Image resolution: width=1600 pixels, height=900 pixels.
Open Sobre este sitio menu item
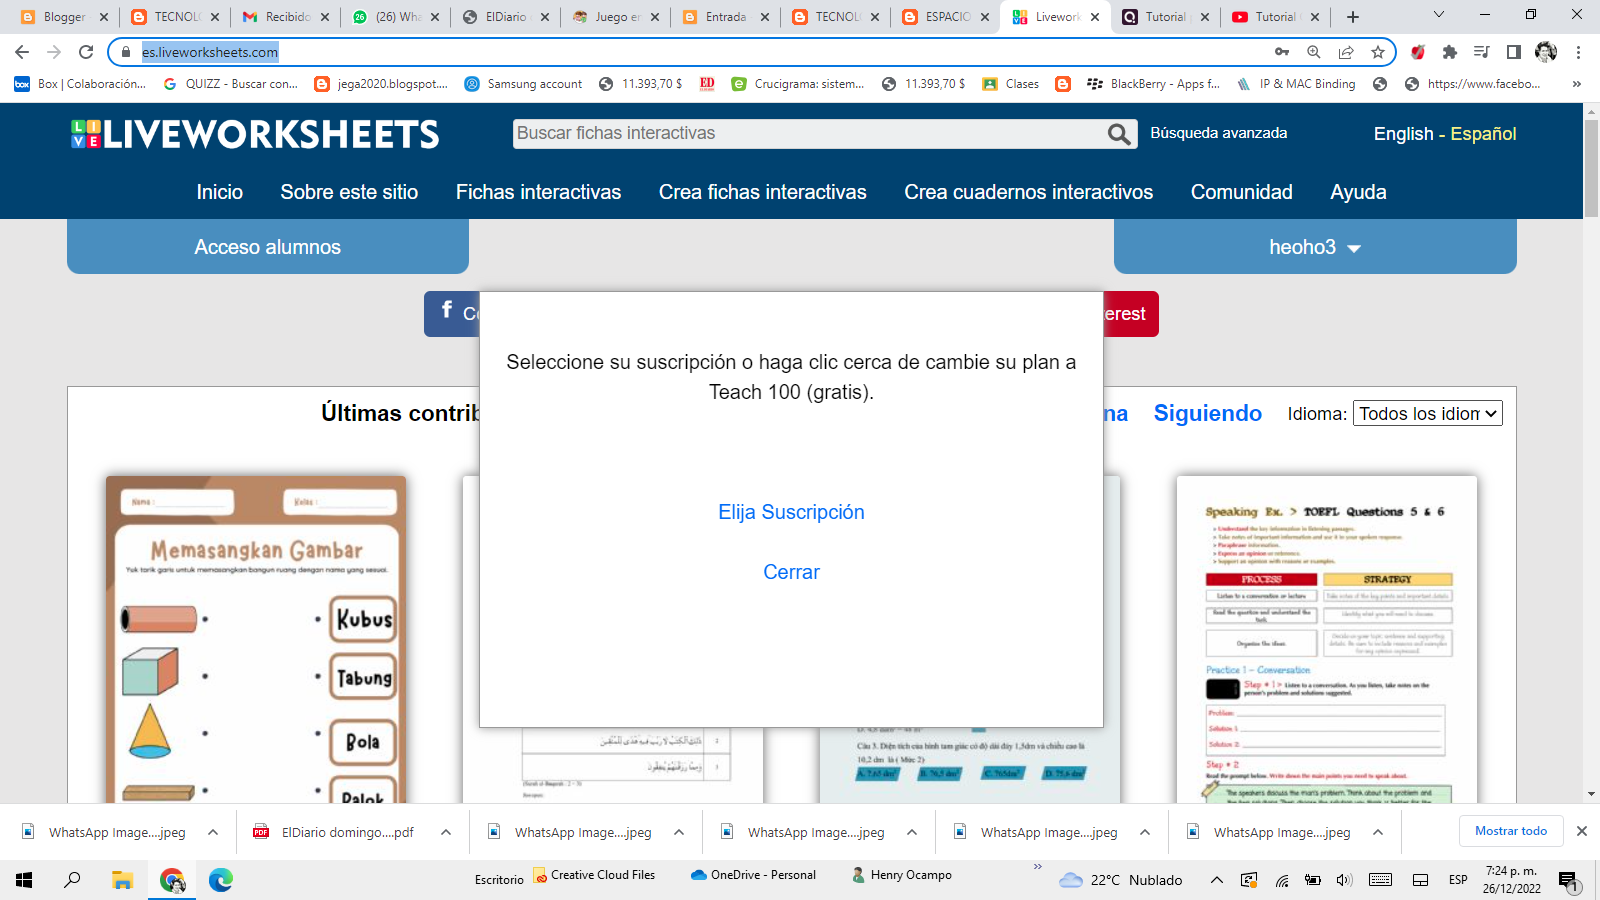pyautogui.click(x=349, y=192)
